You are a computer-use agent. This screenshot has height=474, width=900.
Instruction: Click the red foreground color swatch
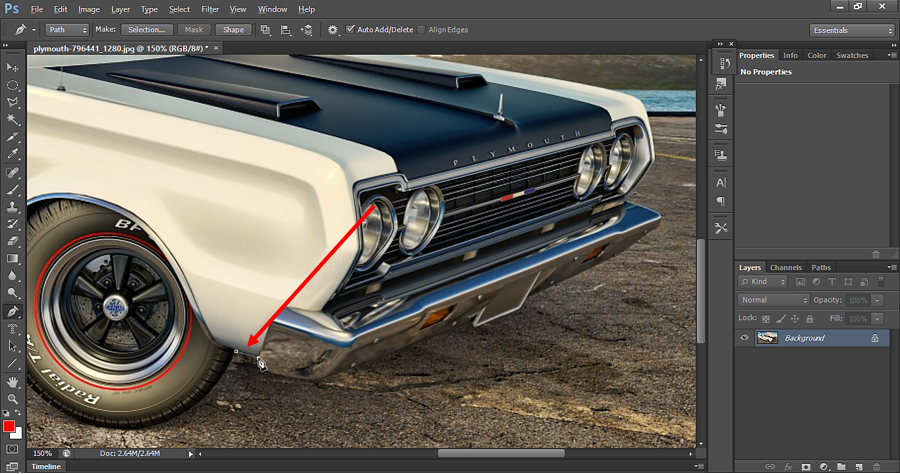[x=9, y=426]
